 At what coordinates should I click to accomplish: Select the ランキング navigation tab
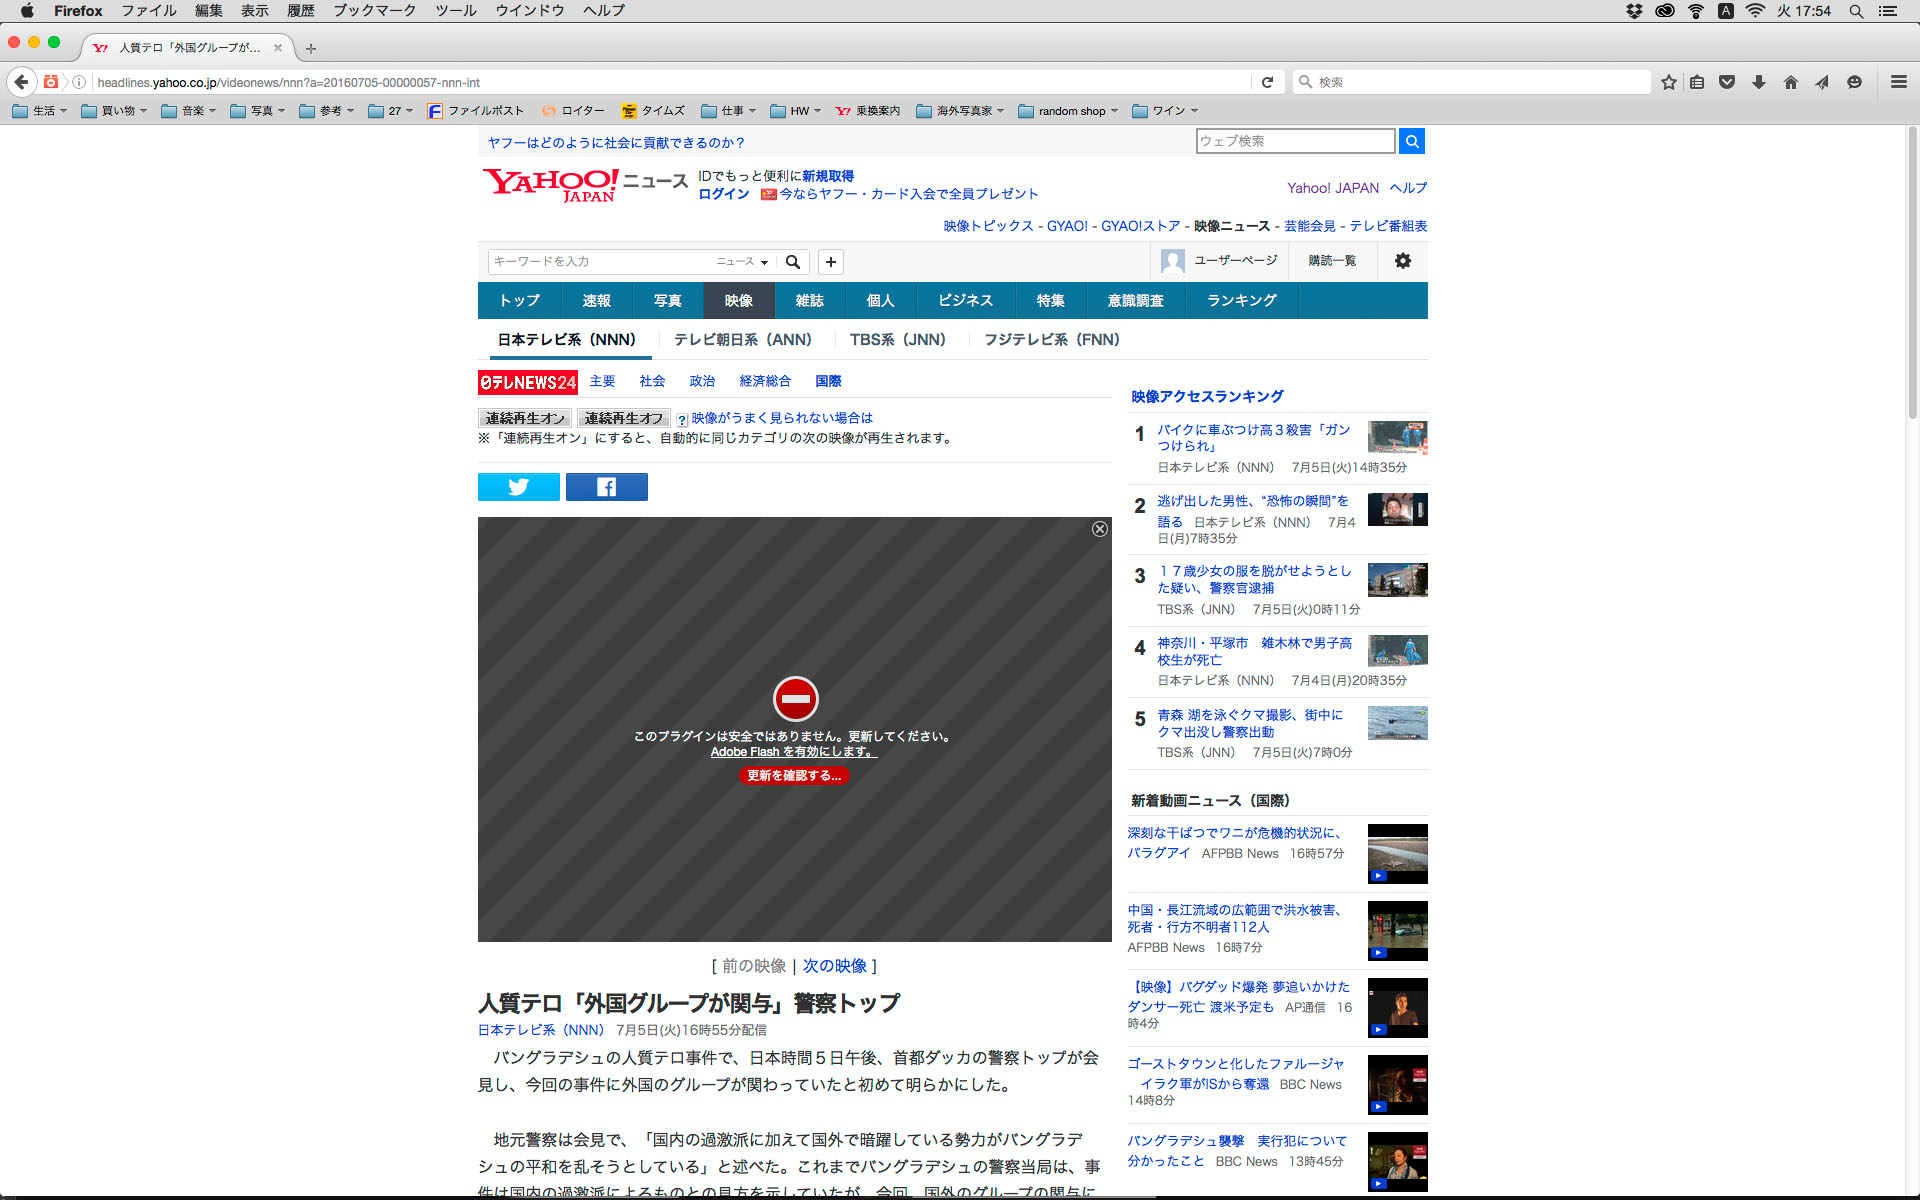[x=1241, y=301]
